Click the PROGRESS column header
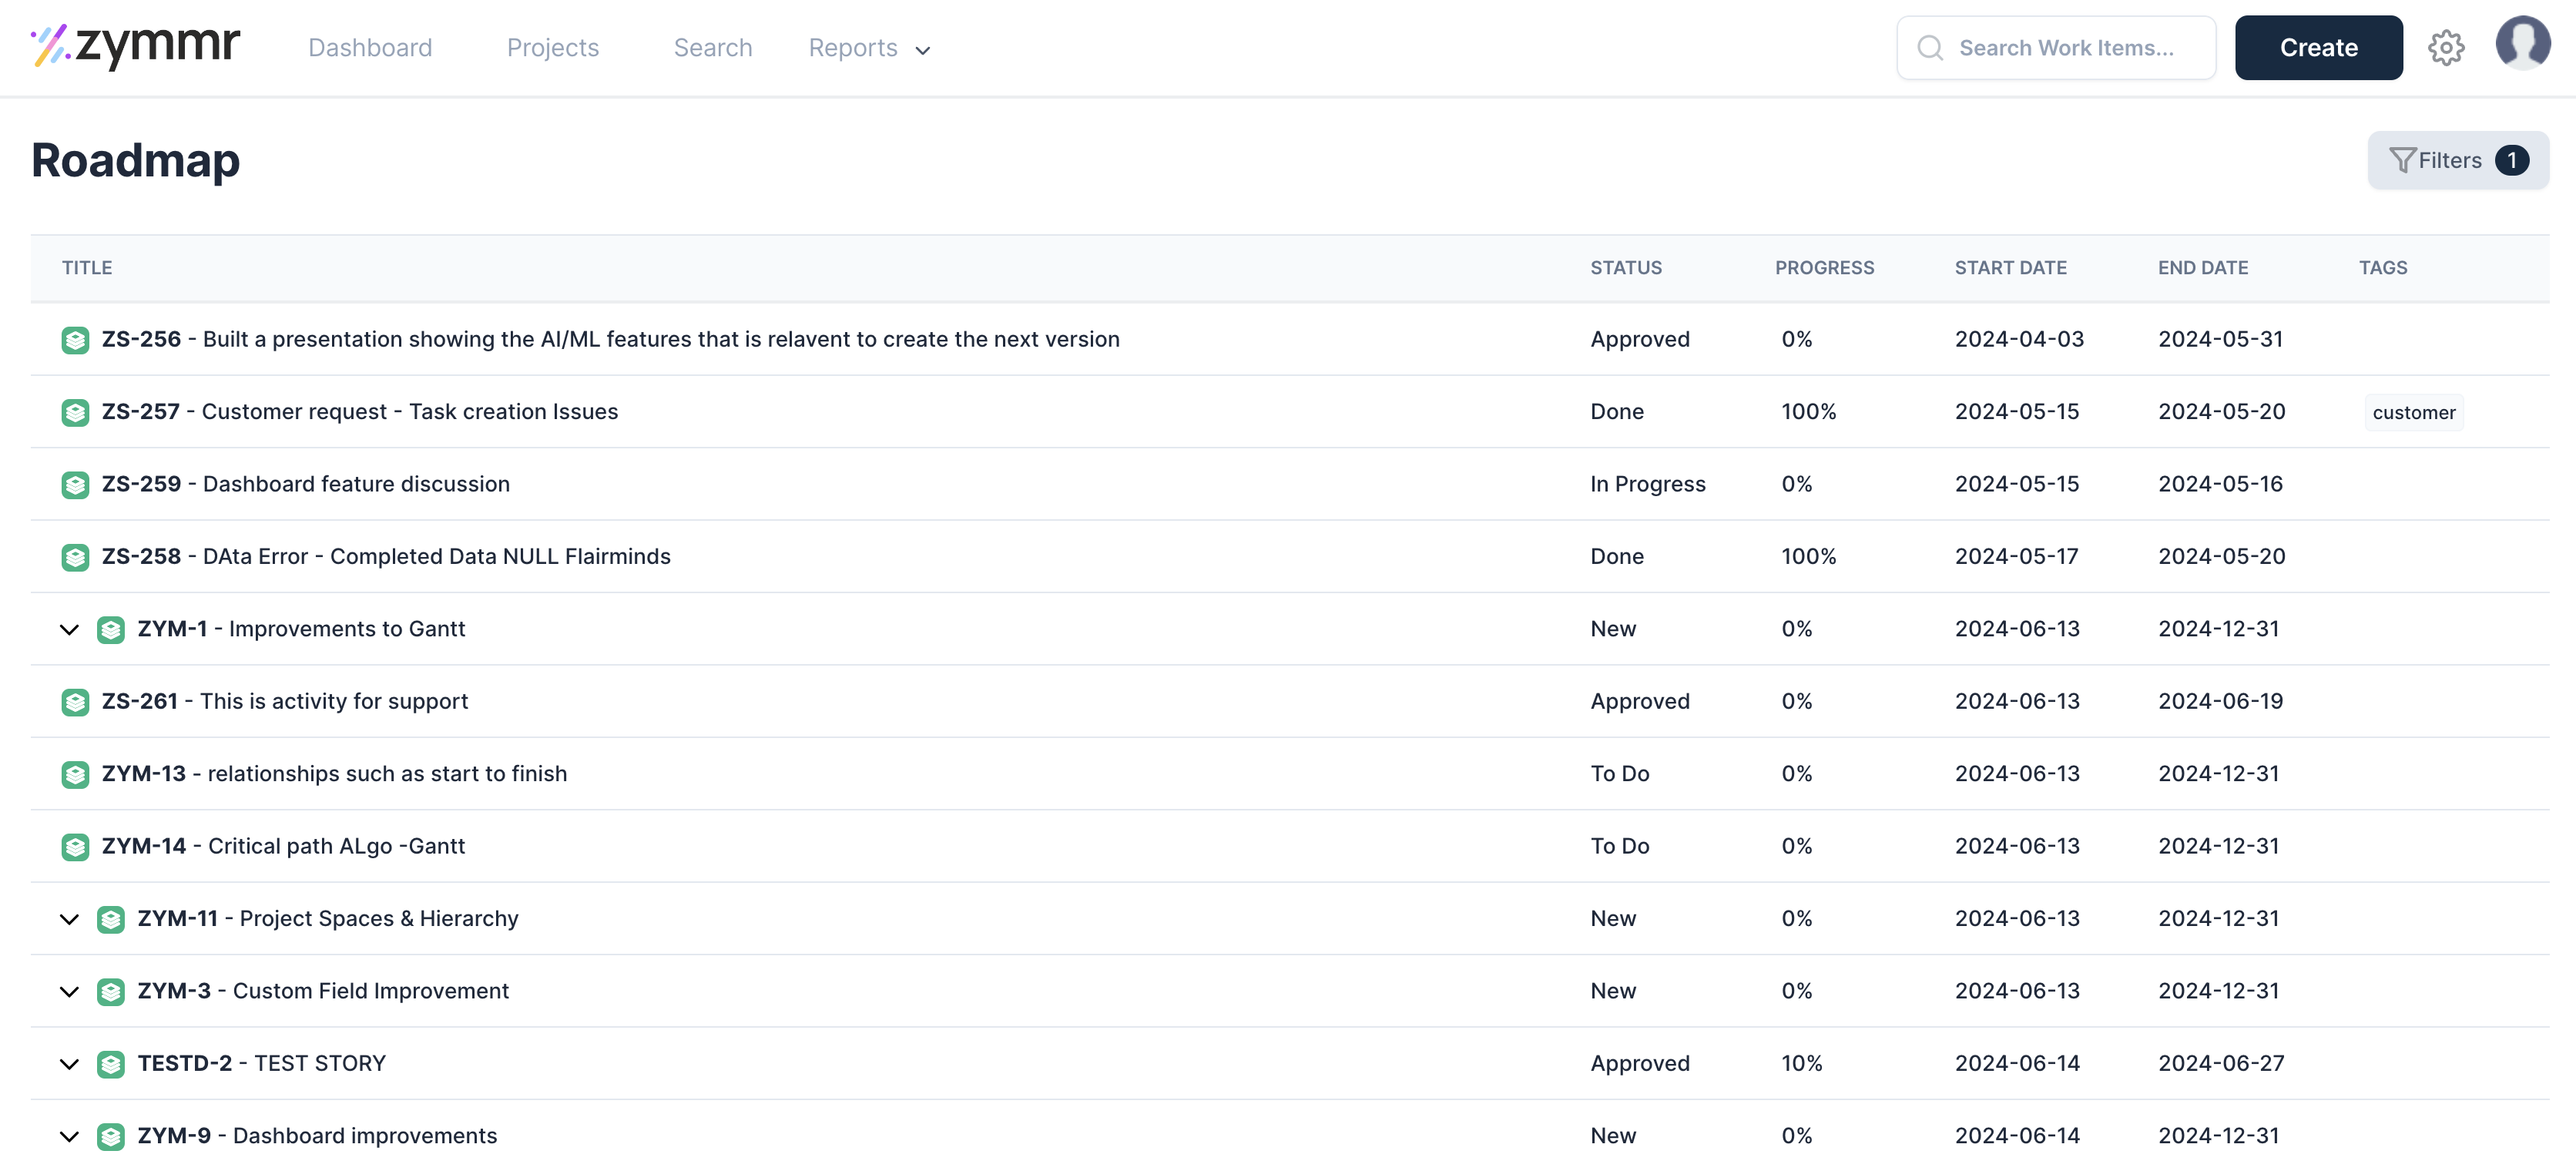Screen dimensions: 2576x1171 (x=1824, y=268)
